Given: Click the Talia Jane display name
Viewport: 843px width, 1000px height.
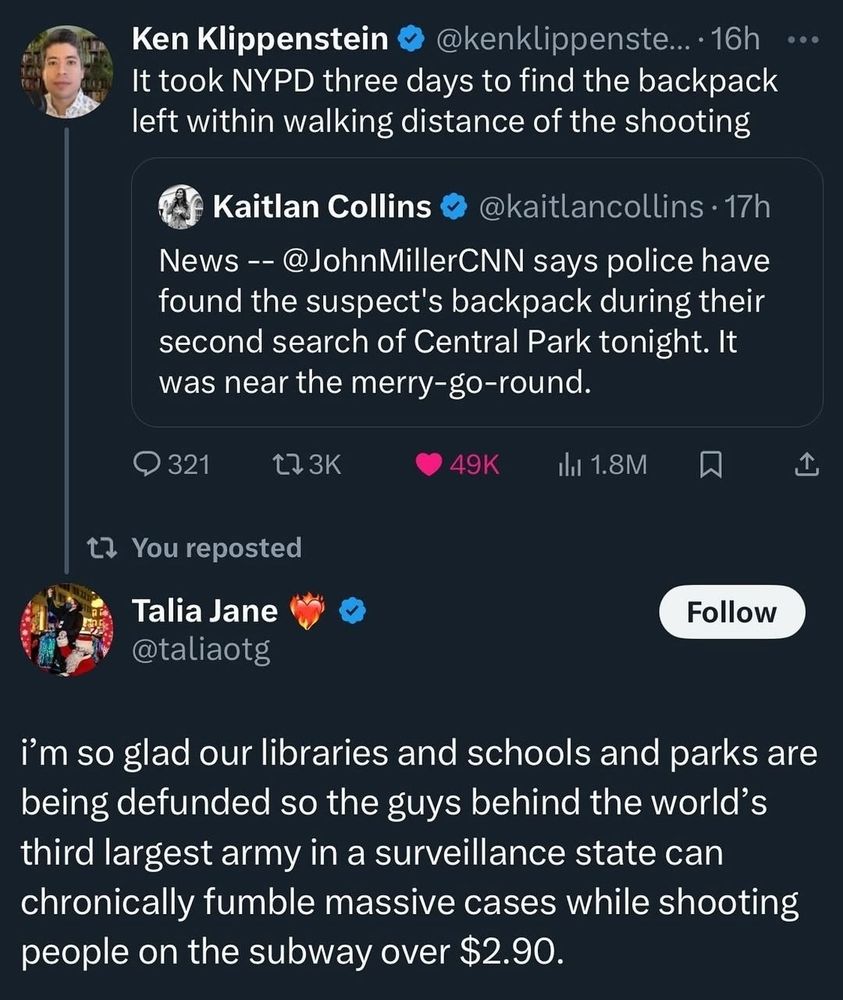Looking at the screenshot, I should 205,609.
